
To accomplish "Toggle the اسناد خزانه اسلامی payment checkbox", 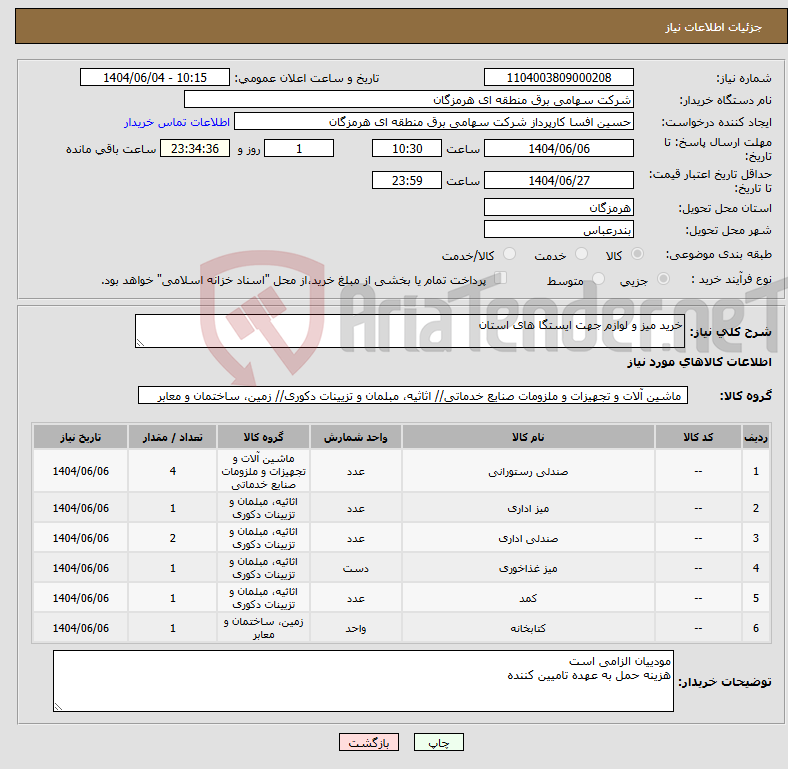I will pos(501,278).
